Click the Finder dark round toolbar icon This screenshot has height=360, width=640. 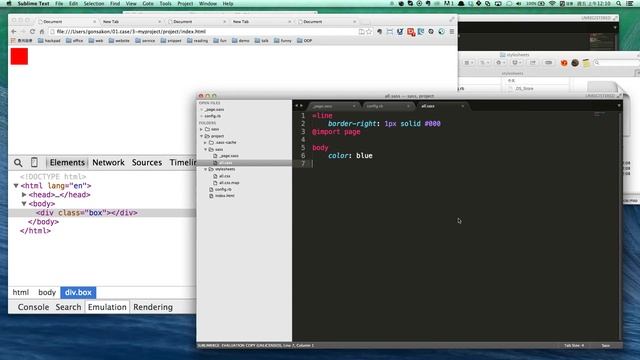point(575,63)
